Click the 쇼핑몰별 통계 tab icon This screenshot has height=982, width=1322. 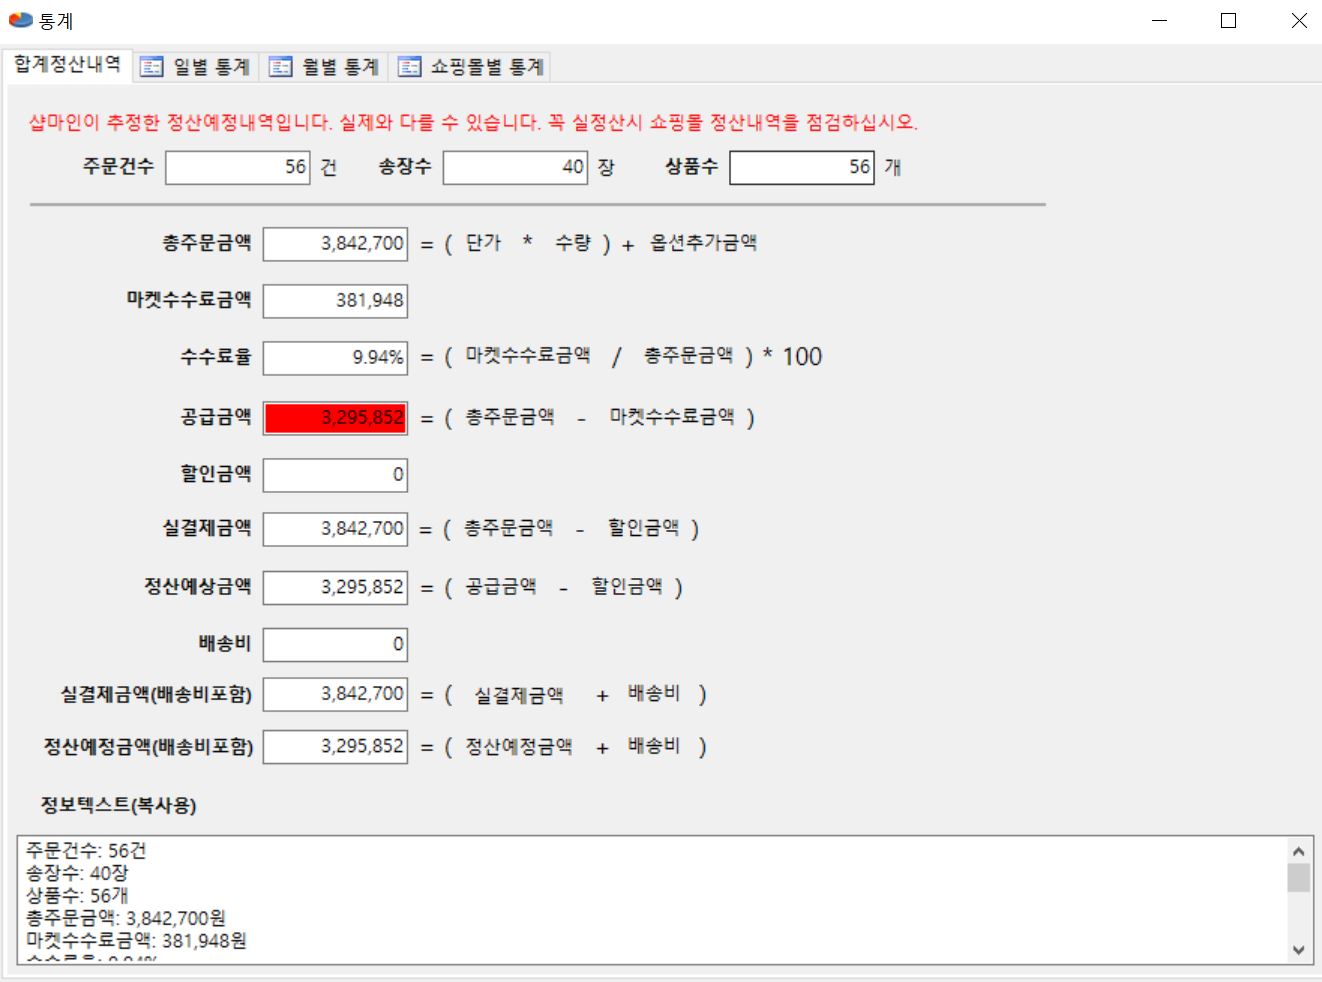410,67
